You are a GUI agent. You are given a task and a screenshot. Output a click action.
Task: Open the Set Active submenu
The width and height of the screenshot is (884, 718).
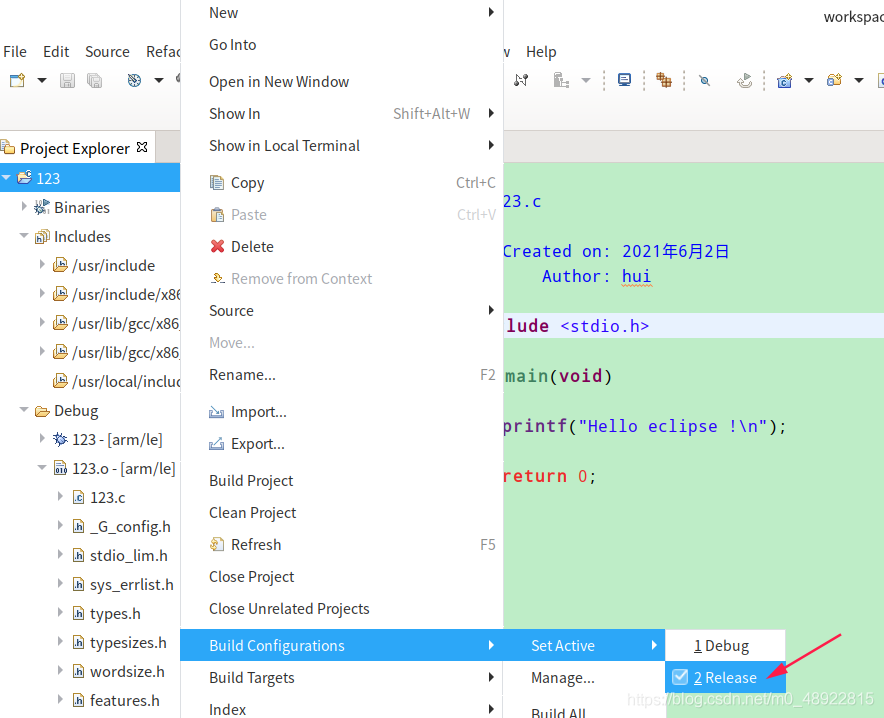[584, 645]
